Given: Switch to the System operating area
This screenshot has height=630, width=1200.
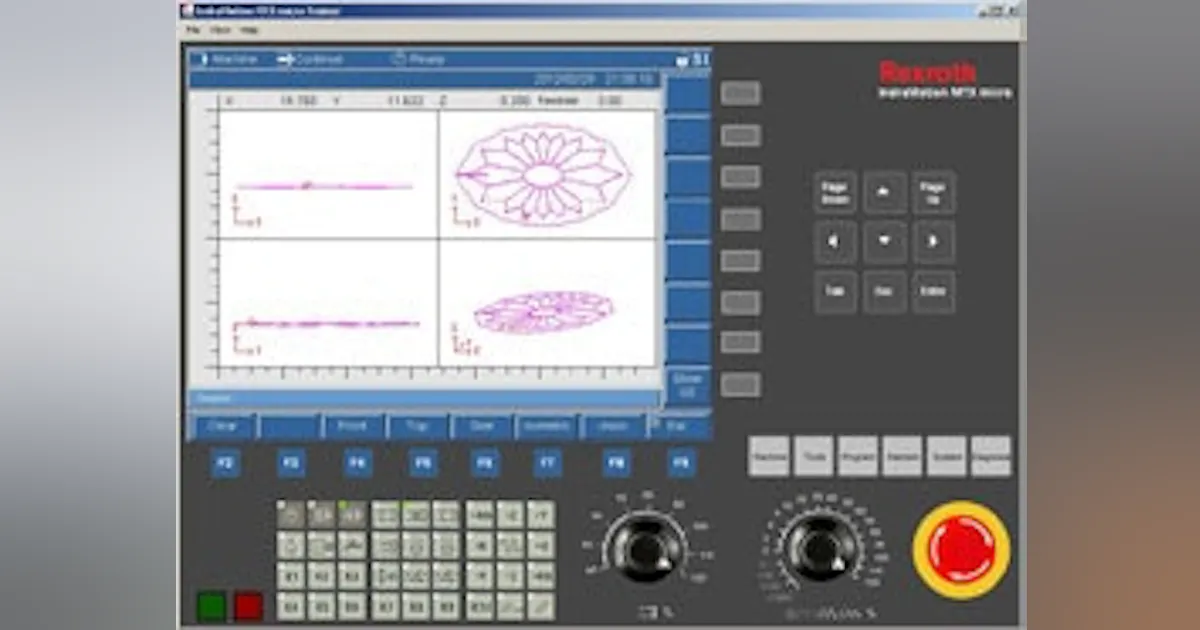Looking at the screenshot, I should (946, 456).
